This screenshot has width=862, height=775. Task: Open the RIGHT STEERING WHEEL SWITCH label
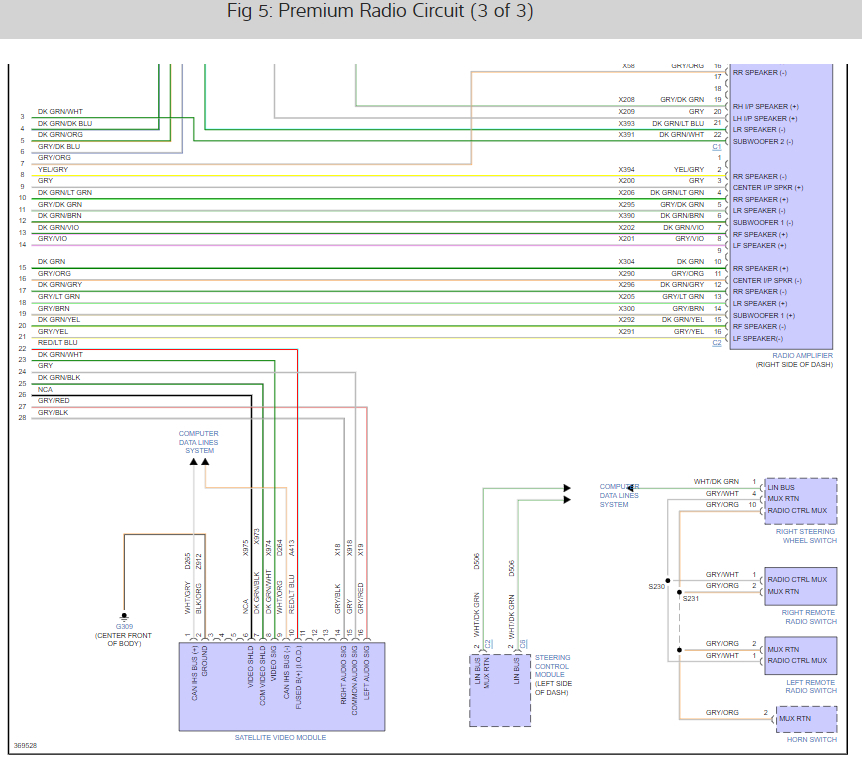(x=806, y=536)
